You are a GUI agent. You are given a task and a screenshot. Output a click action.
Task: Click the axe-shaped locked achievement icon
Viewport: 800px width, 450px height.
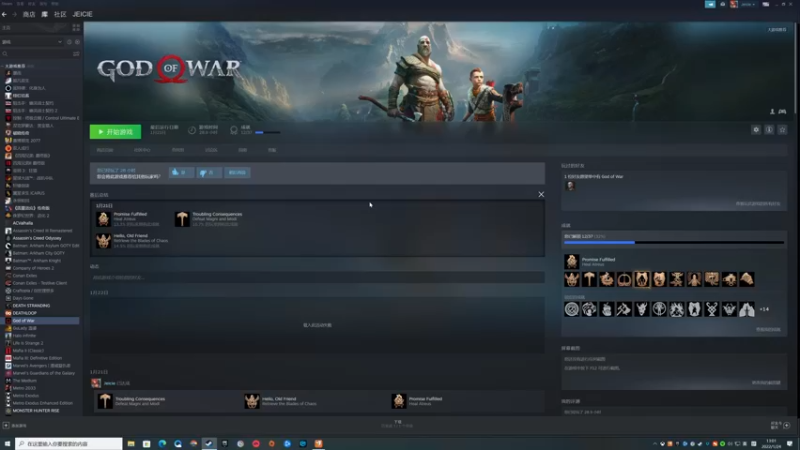pyautogui.click(x=624, y=309)
